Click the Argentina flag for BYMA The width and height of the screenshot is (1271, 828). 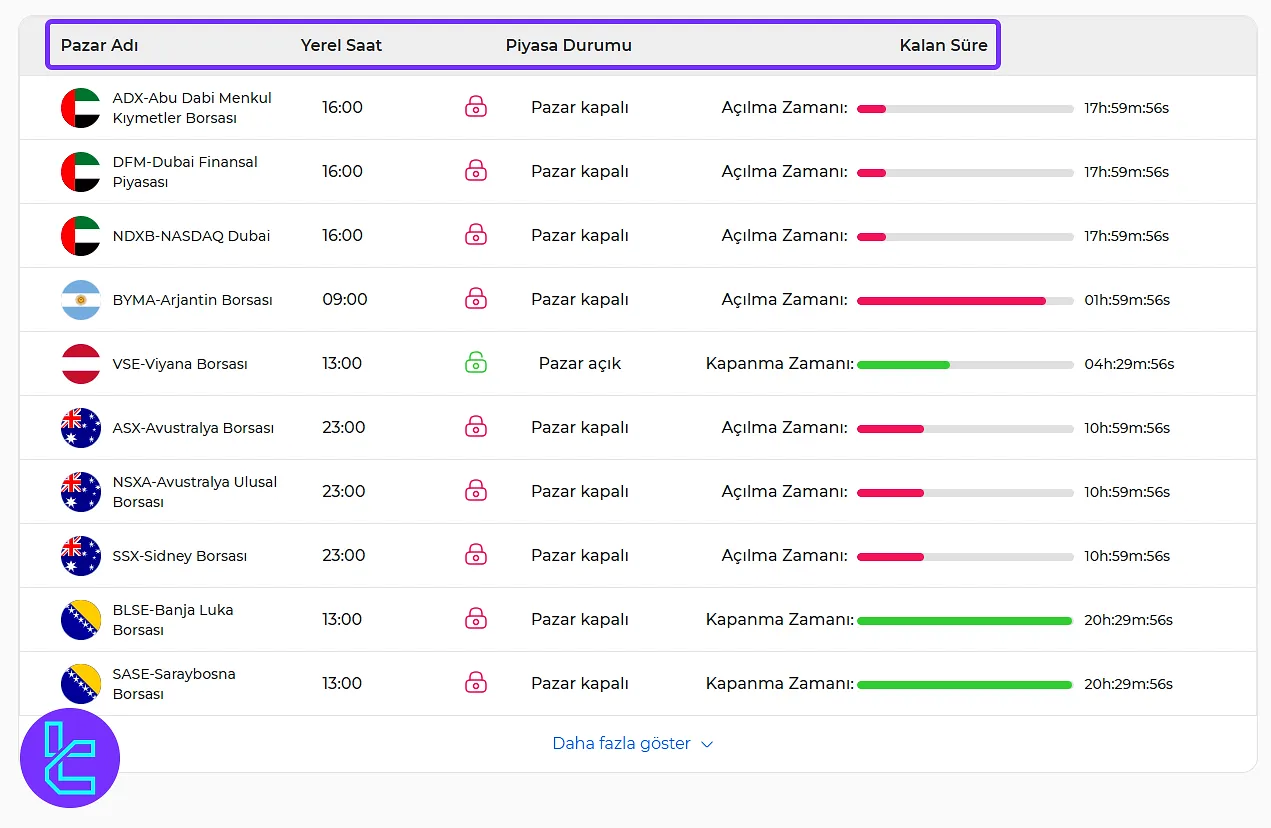(81, 300)
